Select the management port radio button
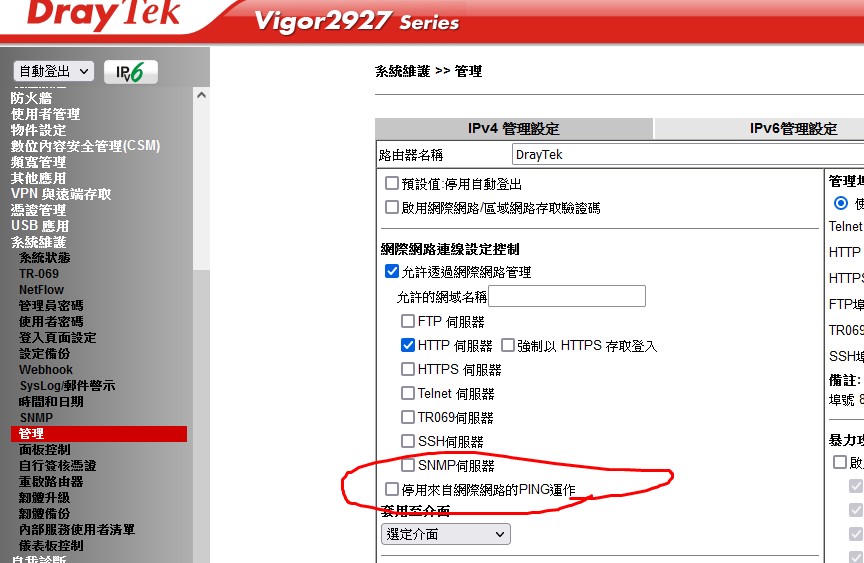The width and height of the screenshot is (864, 563). pos(840,203)
